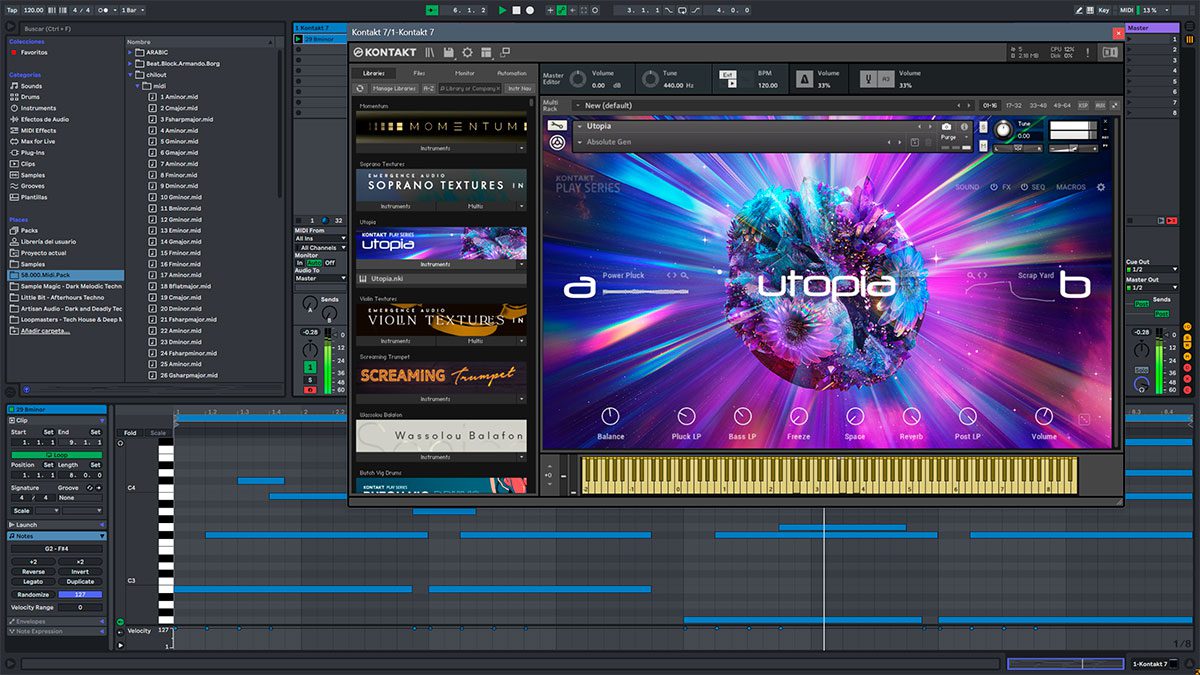Viewport: 1200px width, 675px height.
Task: Click the Utopia instrument wrench icon
Action: point(559,126)
